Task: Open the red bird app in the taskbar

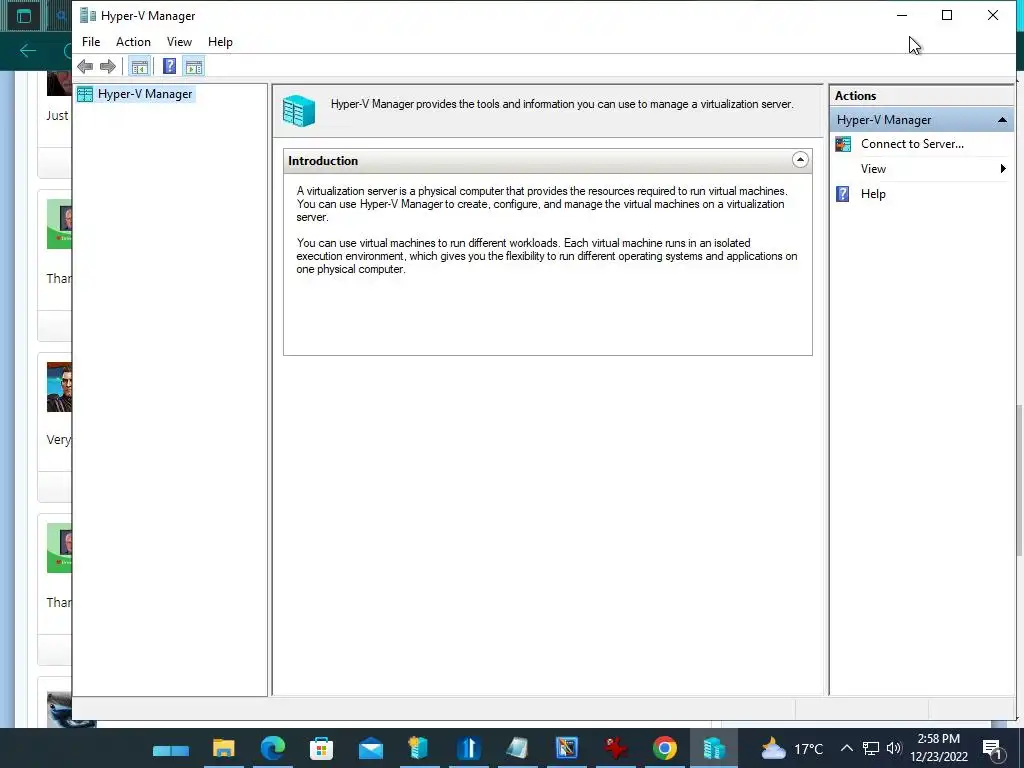Action: click(x=615, y=748)
